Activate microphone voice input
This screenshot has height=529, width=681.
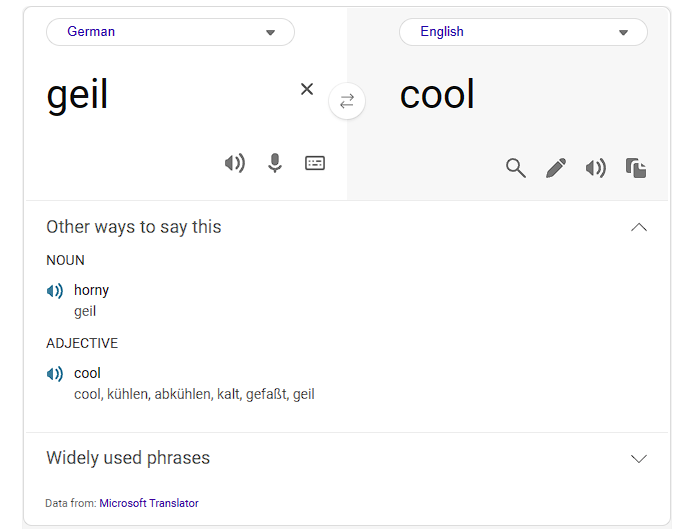click(274, 163)
